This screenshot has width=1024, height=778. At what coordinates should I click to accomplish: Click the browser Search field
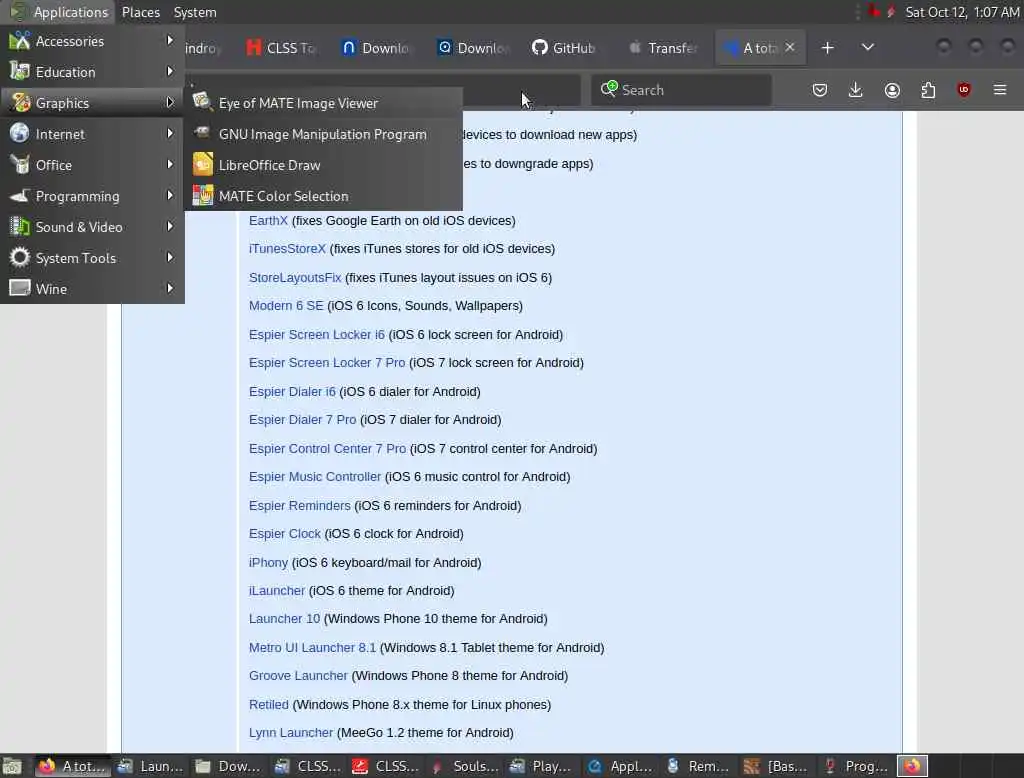click(x=681, y=89)
